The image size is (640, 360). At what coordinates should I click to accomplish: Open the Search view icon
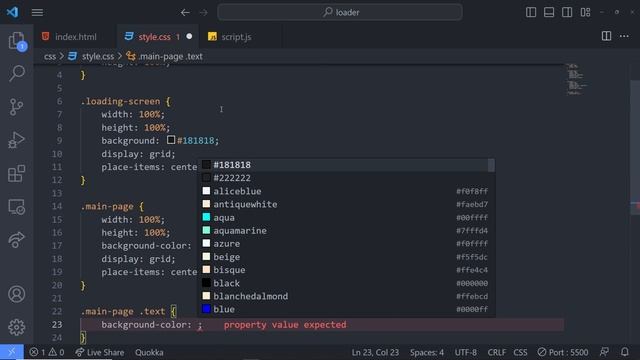tap(17, 73)
